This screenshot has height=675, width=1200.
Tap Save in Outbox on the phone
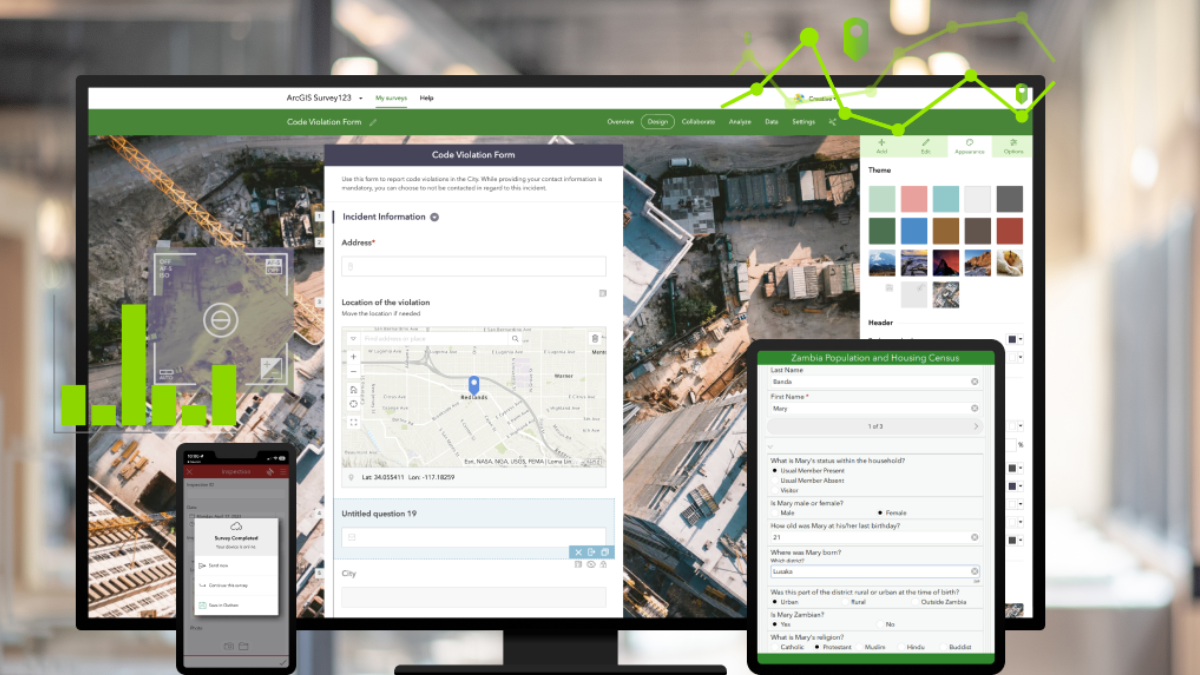point(236,605)
